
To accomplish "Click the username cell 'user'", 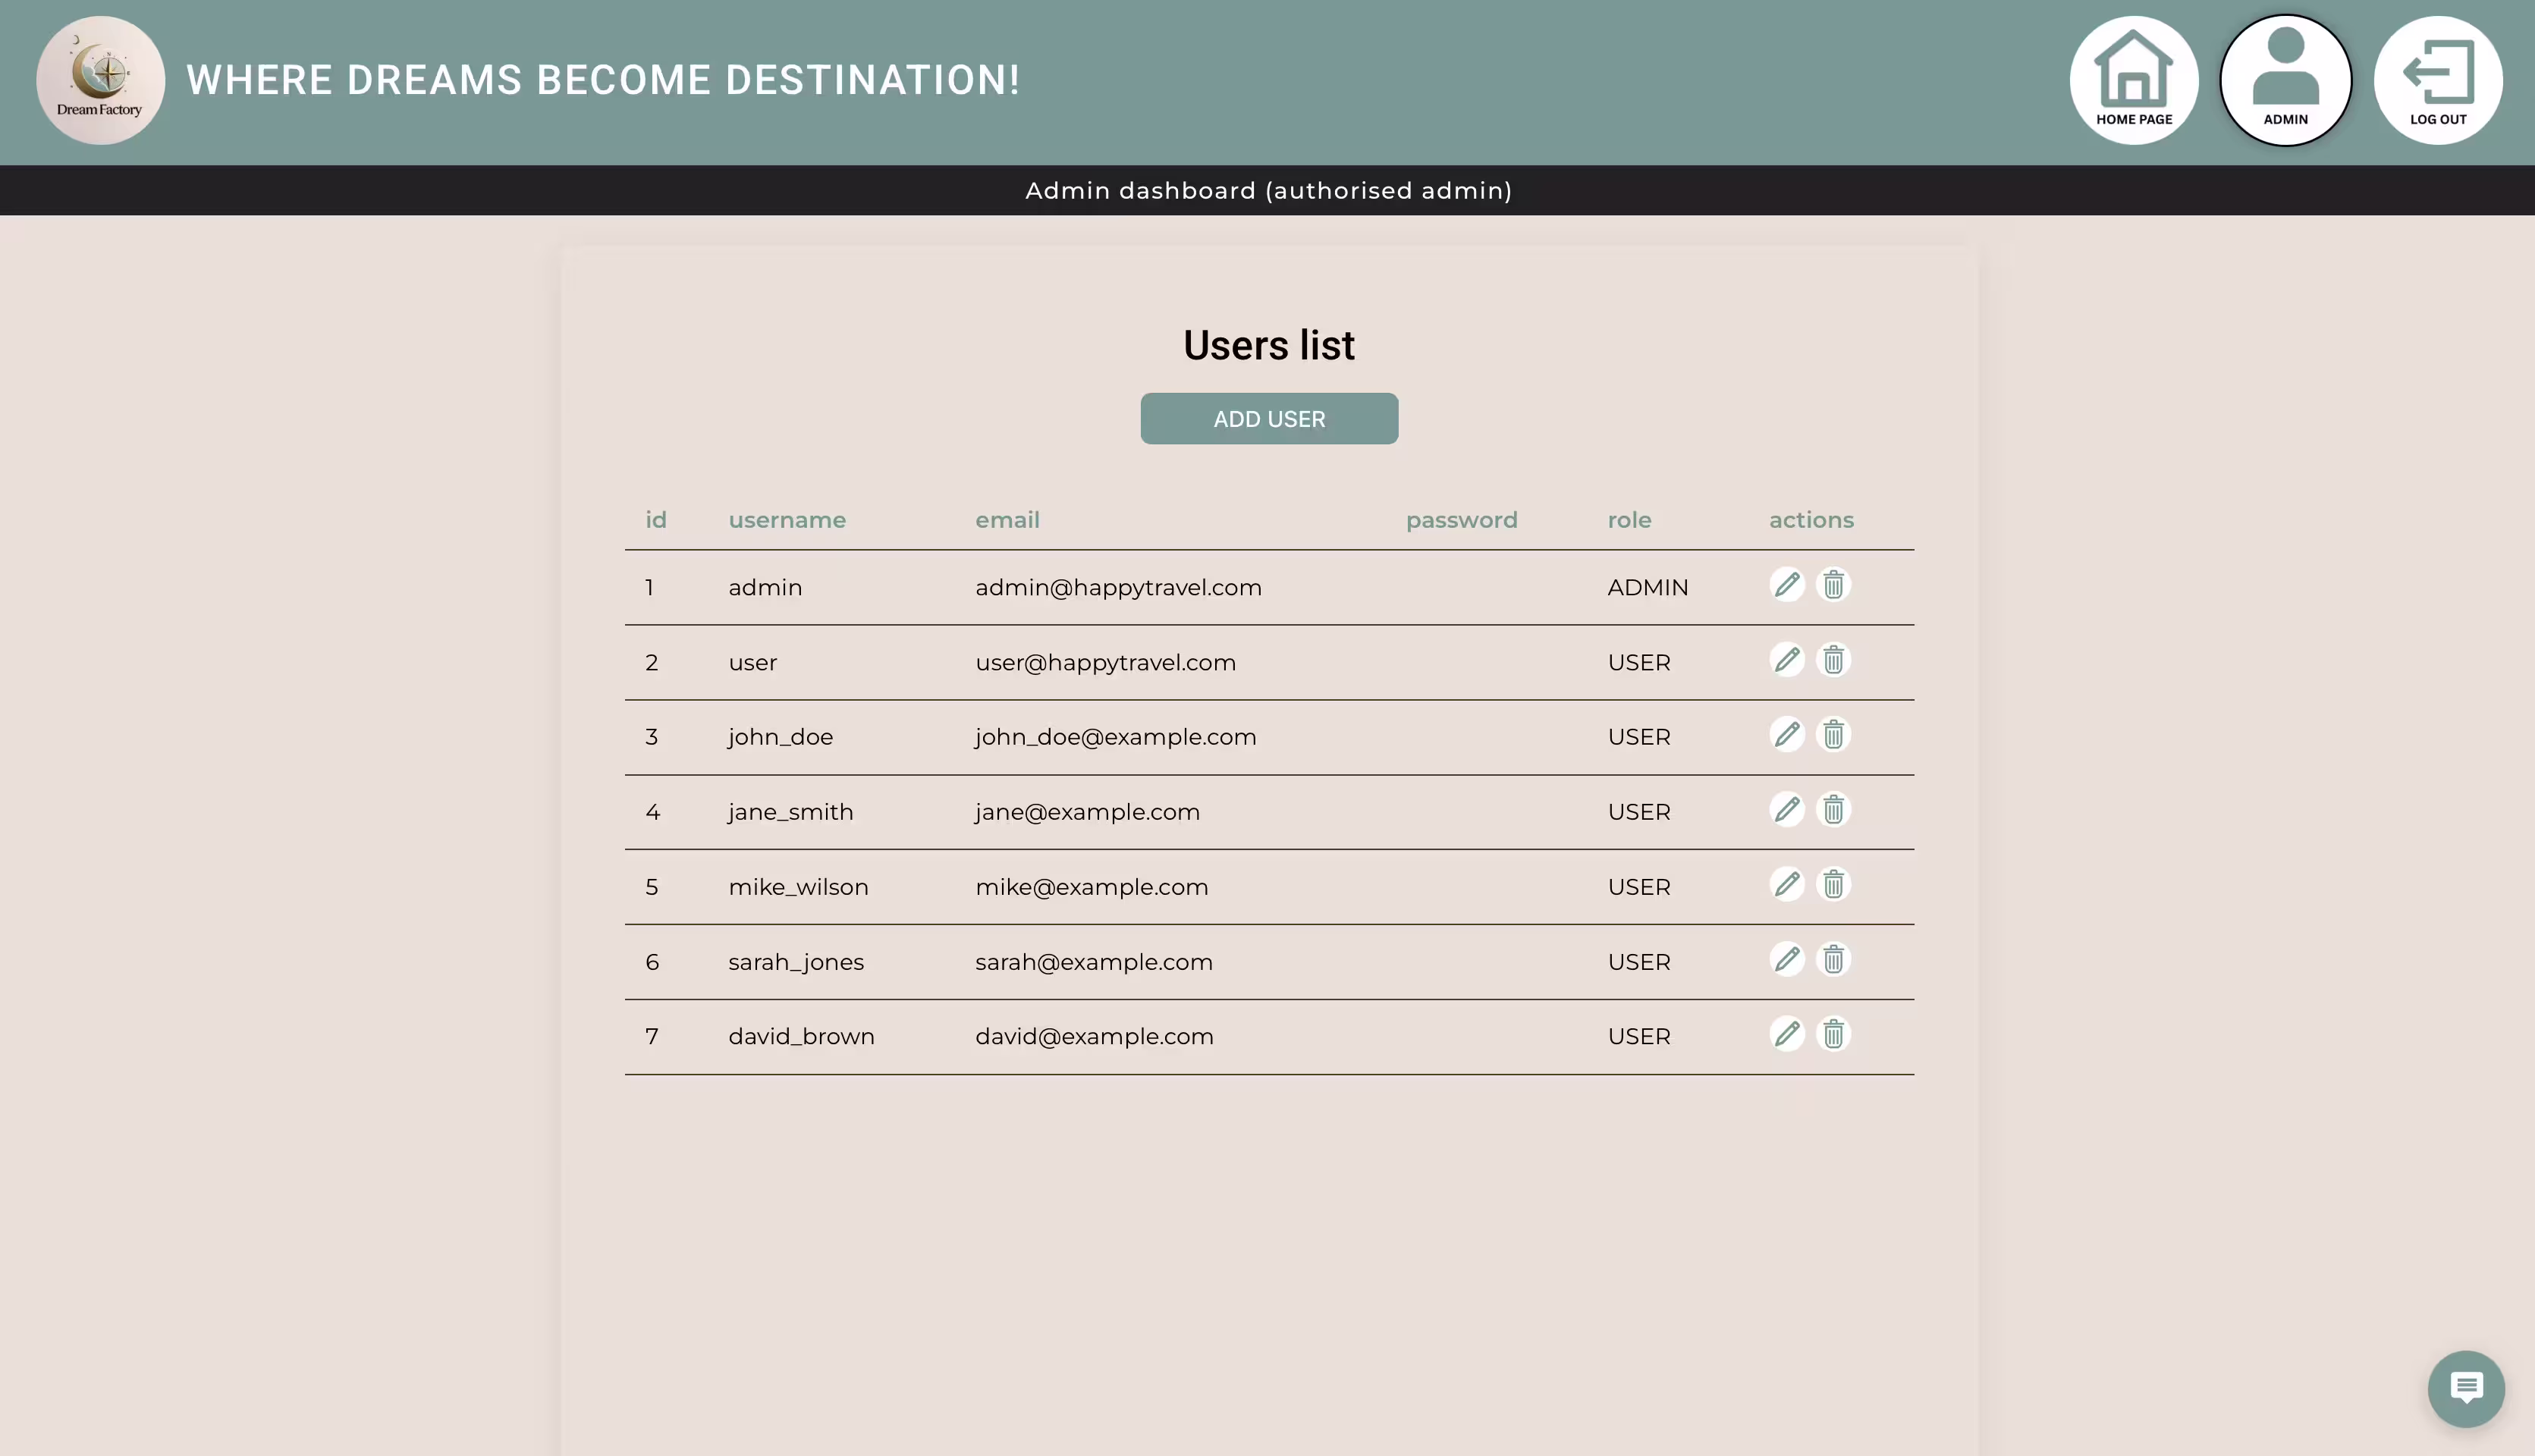I will pyautogui.click(x=752, y=663).
